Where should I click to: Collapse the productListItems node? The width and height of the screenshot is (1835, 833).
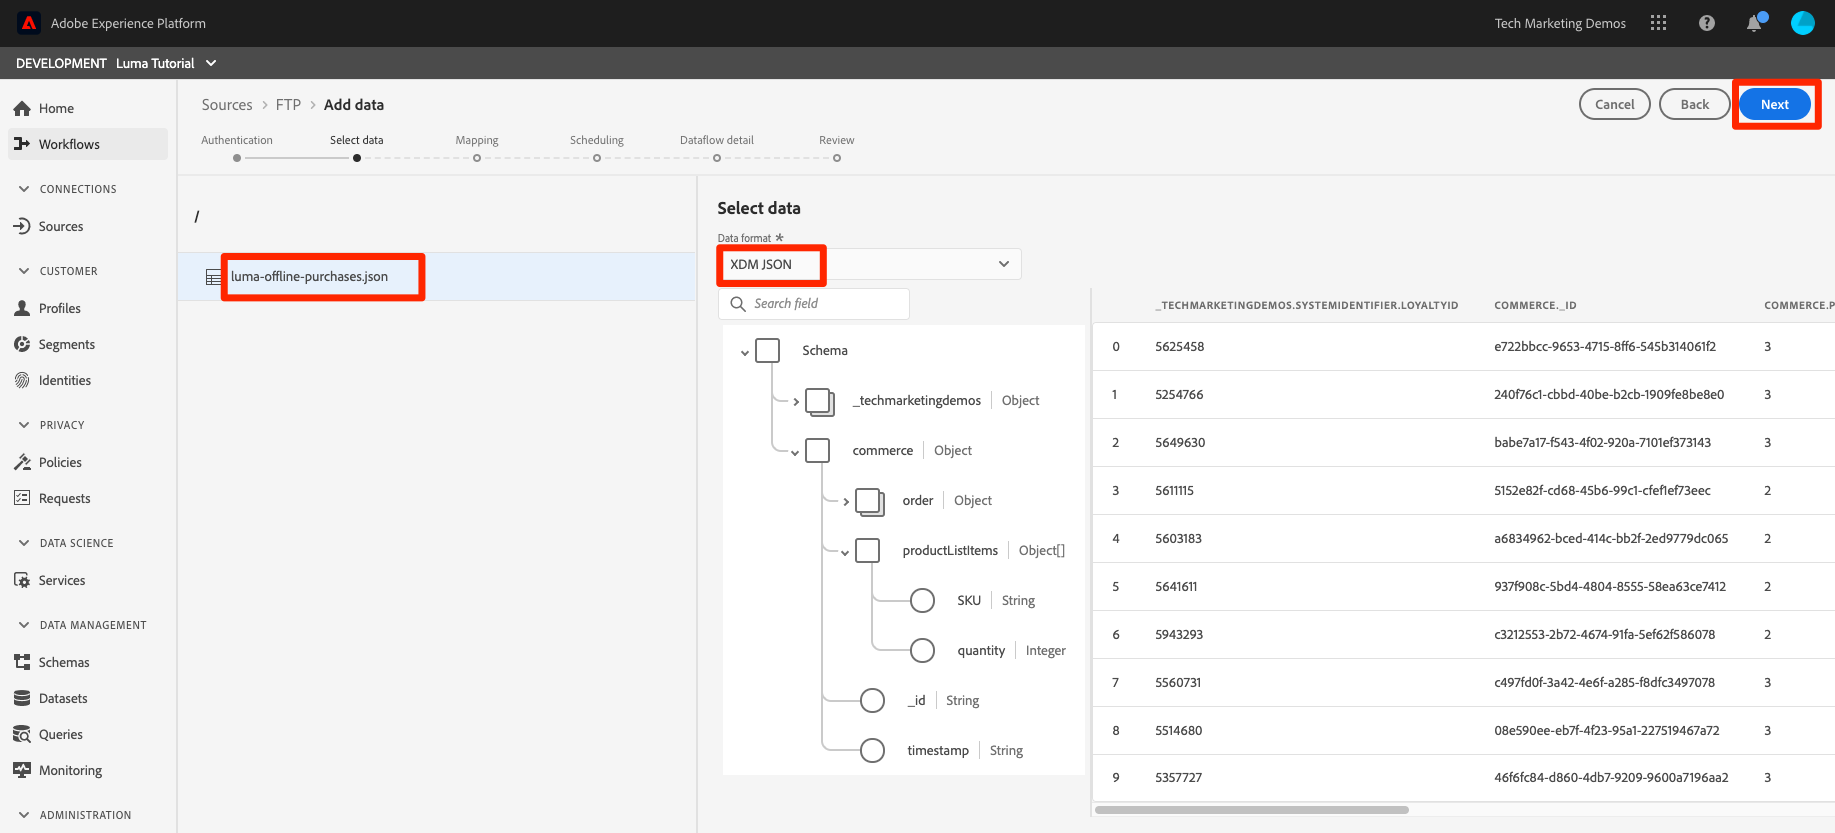[x=845, y=552]
